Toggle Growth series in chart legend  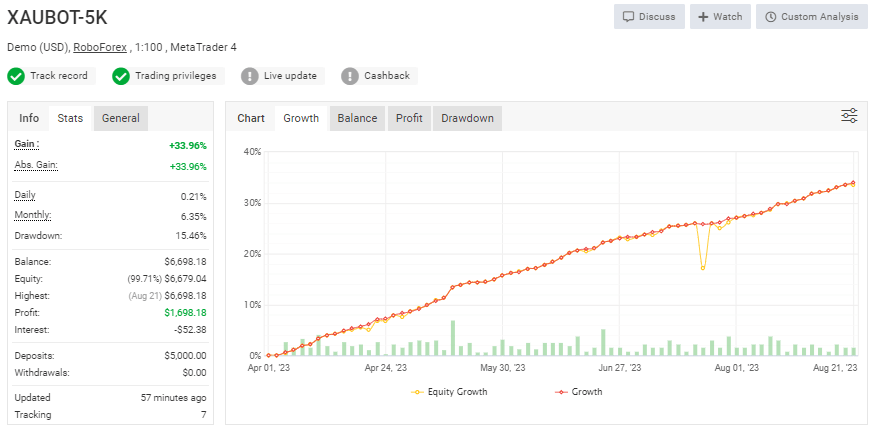click(578, 392)
